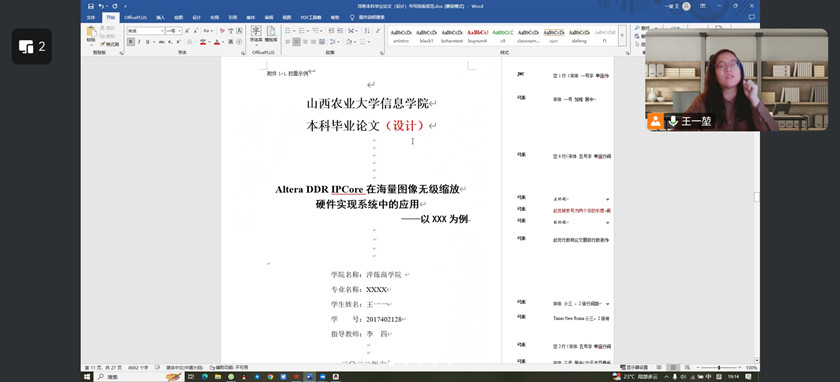840x382 pixels.
Task: Click the redo/repeat arrow icon
Action: [x=114, y=6]
